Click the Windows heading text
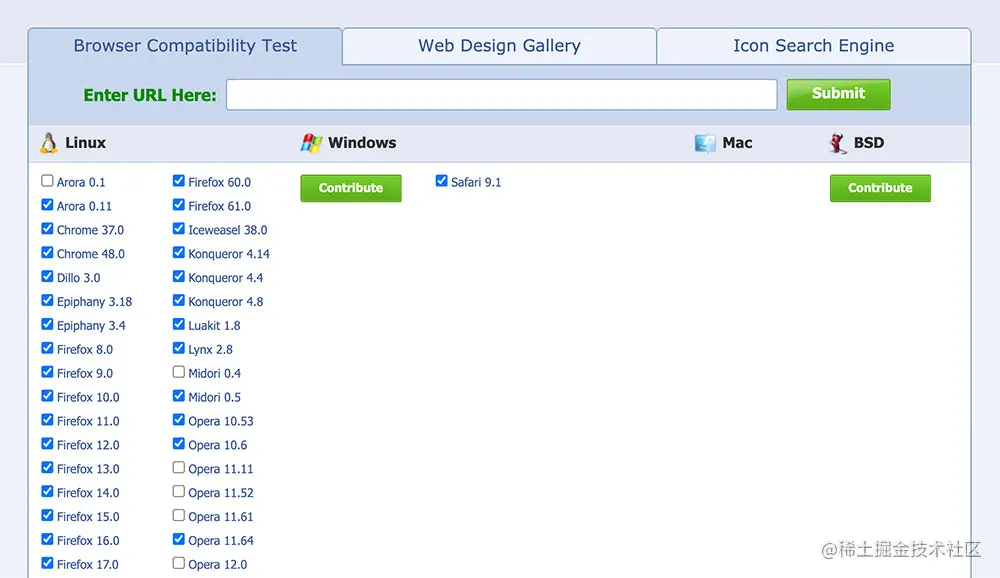The image size is (1000, 578). coord(362,143)
